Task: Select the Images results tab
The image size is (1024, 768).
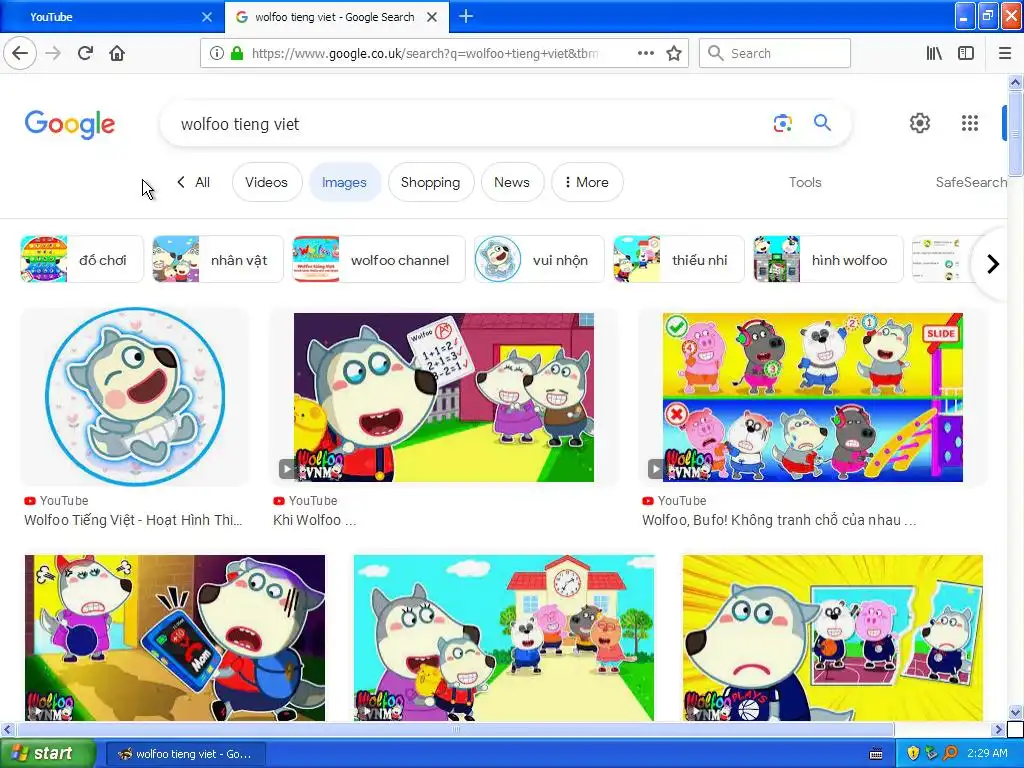Action: point(344,182)
